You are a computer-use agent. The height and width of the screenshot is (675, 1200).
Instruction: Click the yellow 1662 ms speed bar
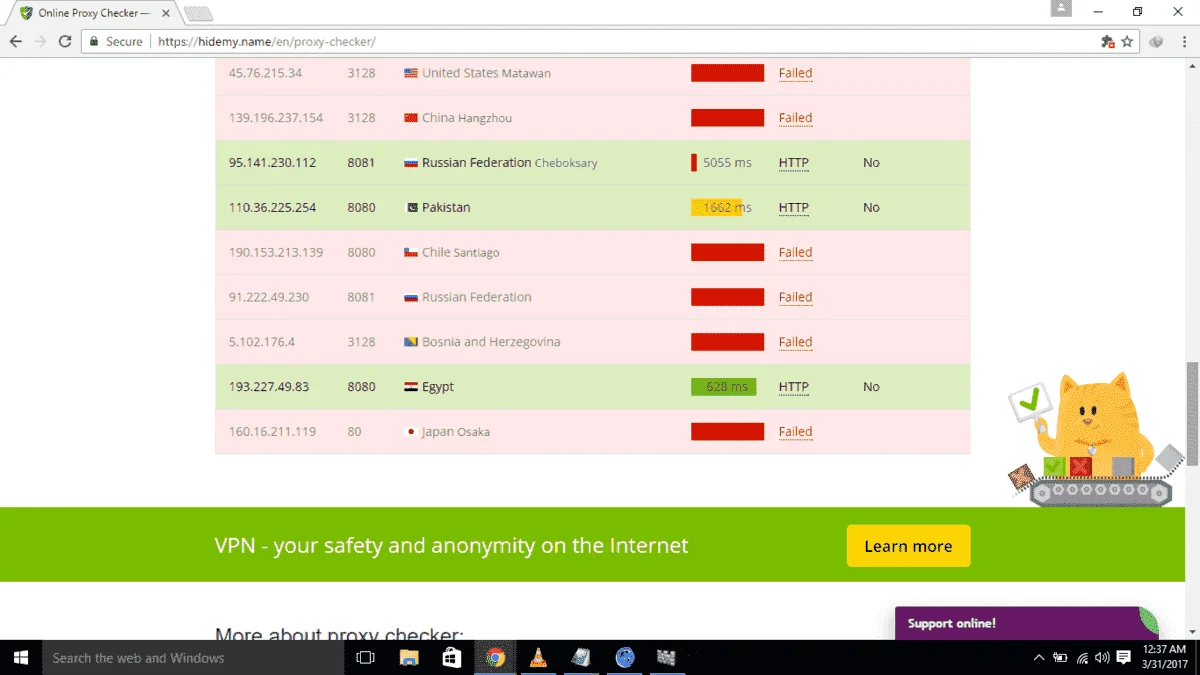[717, 208]
